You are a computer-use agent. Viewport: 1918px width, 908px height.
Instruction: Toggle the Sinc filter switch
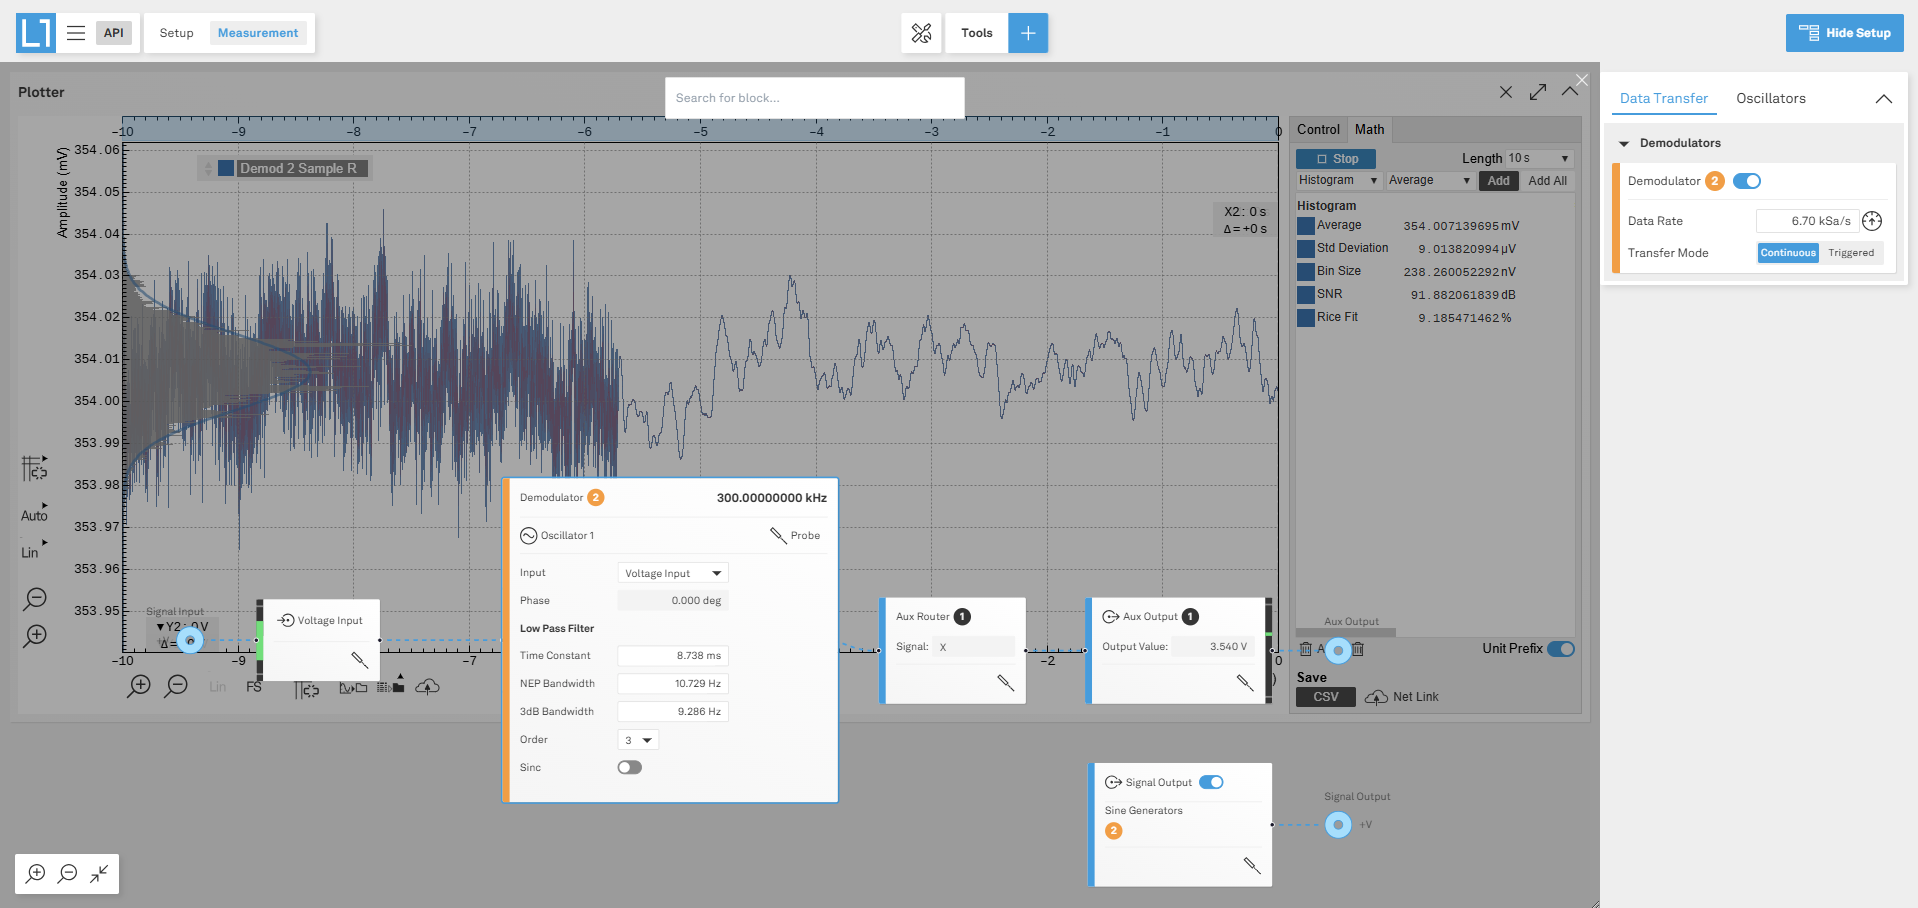[629, 767]
